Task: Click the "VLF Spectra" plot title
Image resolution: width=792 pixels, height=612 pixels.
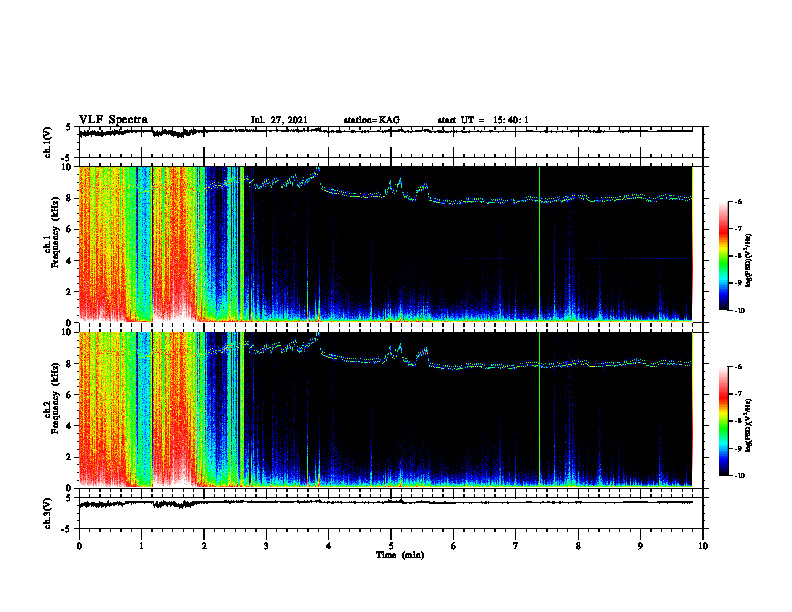Action: pyautogui.click(x=113, y=120)
